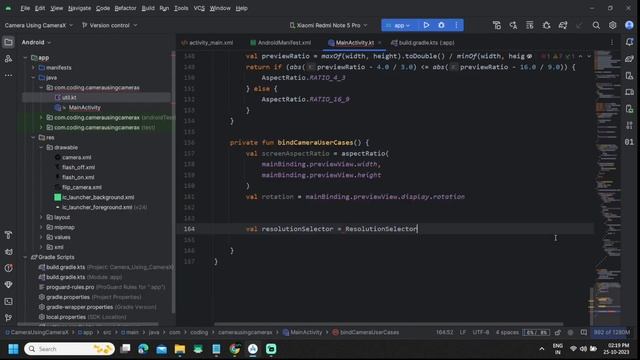Open Windows Start menu
The width and height of the screenshot is (640, 360).
click(13, 349)
